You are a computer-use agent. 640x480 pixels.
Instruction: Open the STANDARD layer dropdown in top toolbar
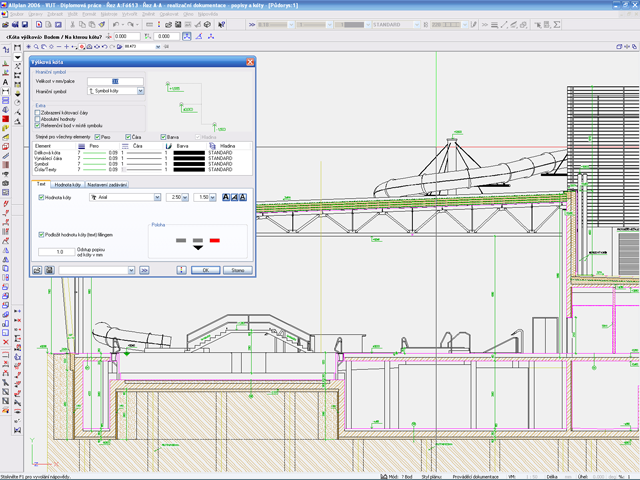416,24
